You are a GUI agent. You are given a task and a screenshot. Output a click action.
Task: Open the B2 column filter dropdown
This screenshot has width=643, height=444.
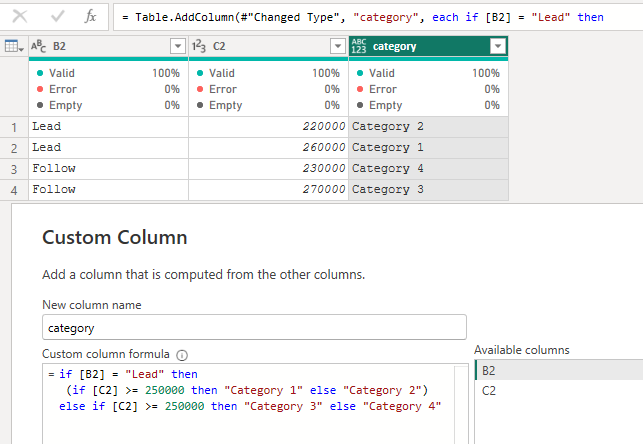[x=178, y=46]
